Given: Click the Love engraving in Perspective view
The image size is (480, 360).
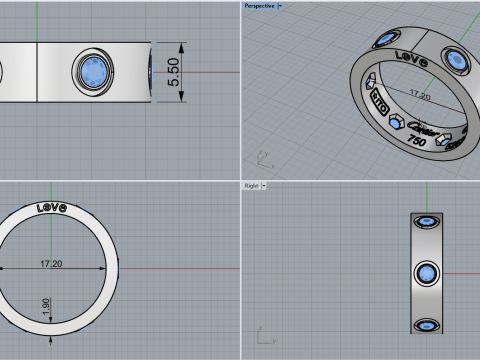Looking at the screenshot, I should [412, 59].
